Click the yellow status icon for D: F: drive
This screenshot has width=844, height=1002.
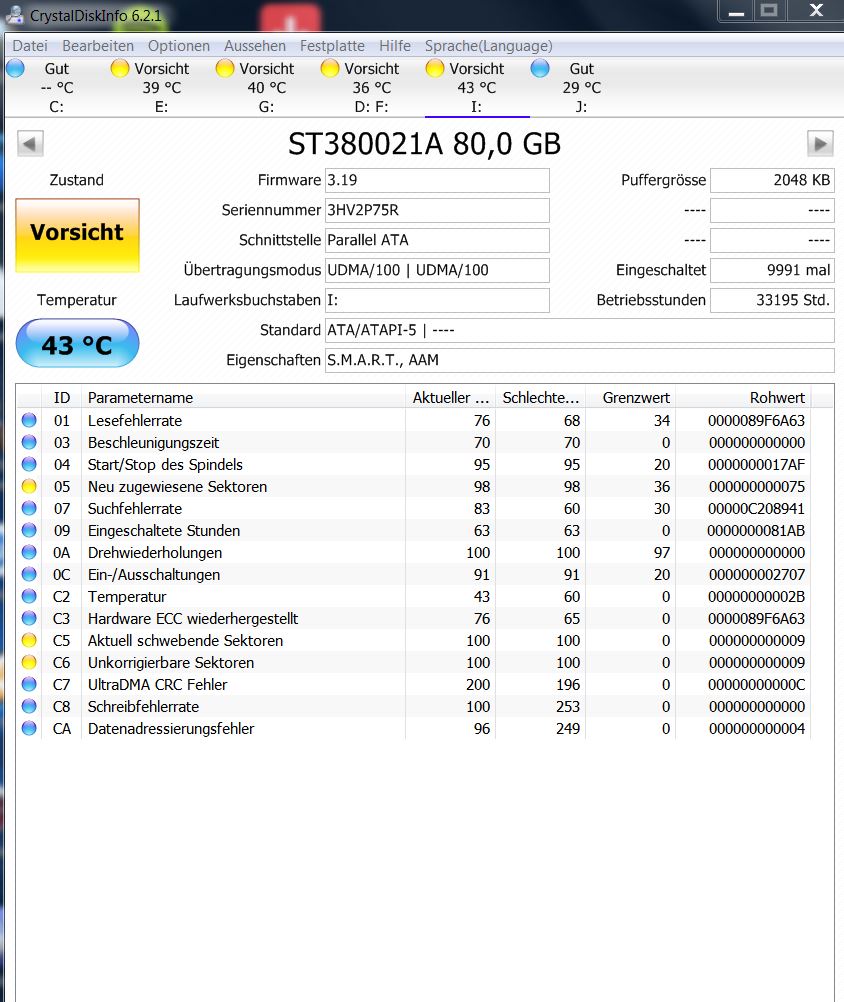click(x=330, y=68)
